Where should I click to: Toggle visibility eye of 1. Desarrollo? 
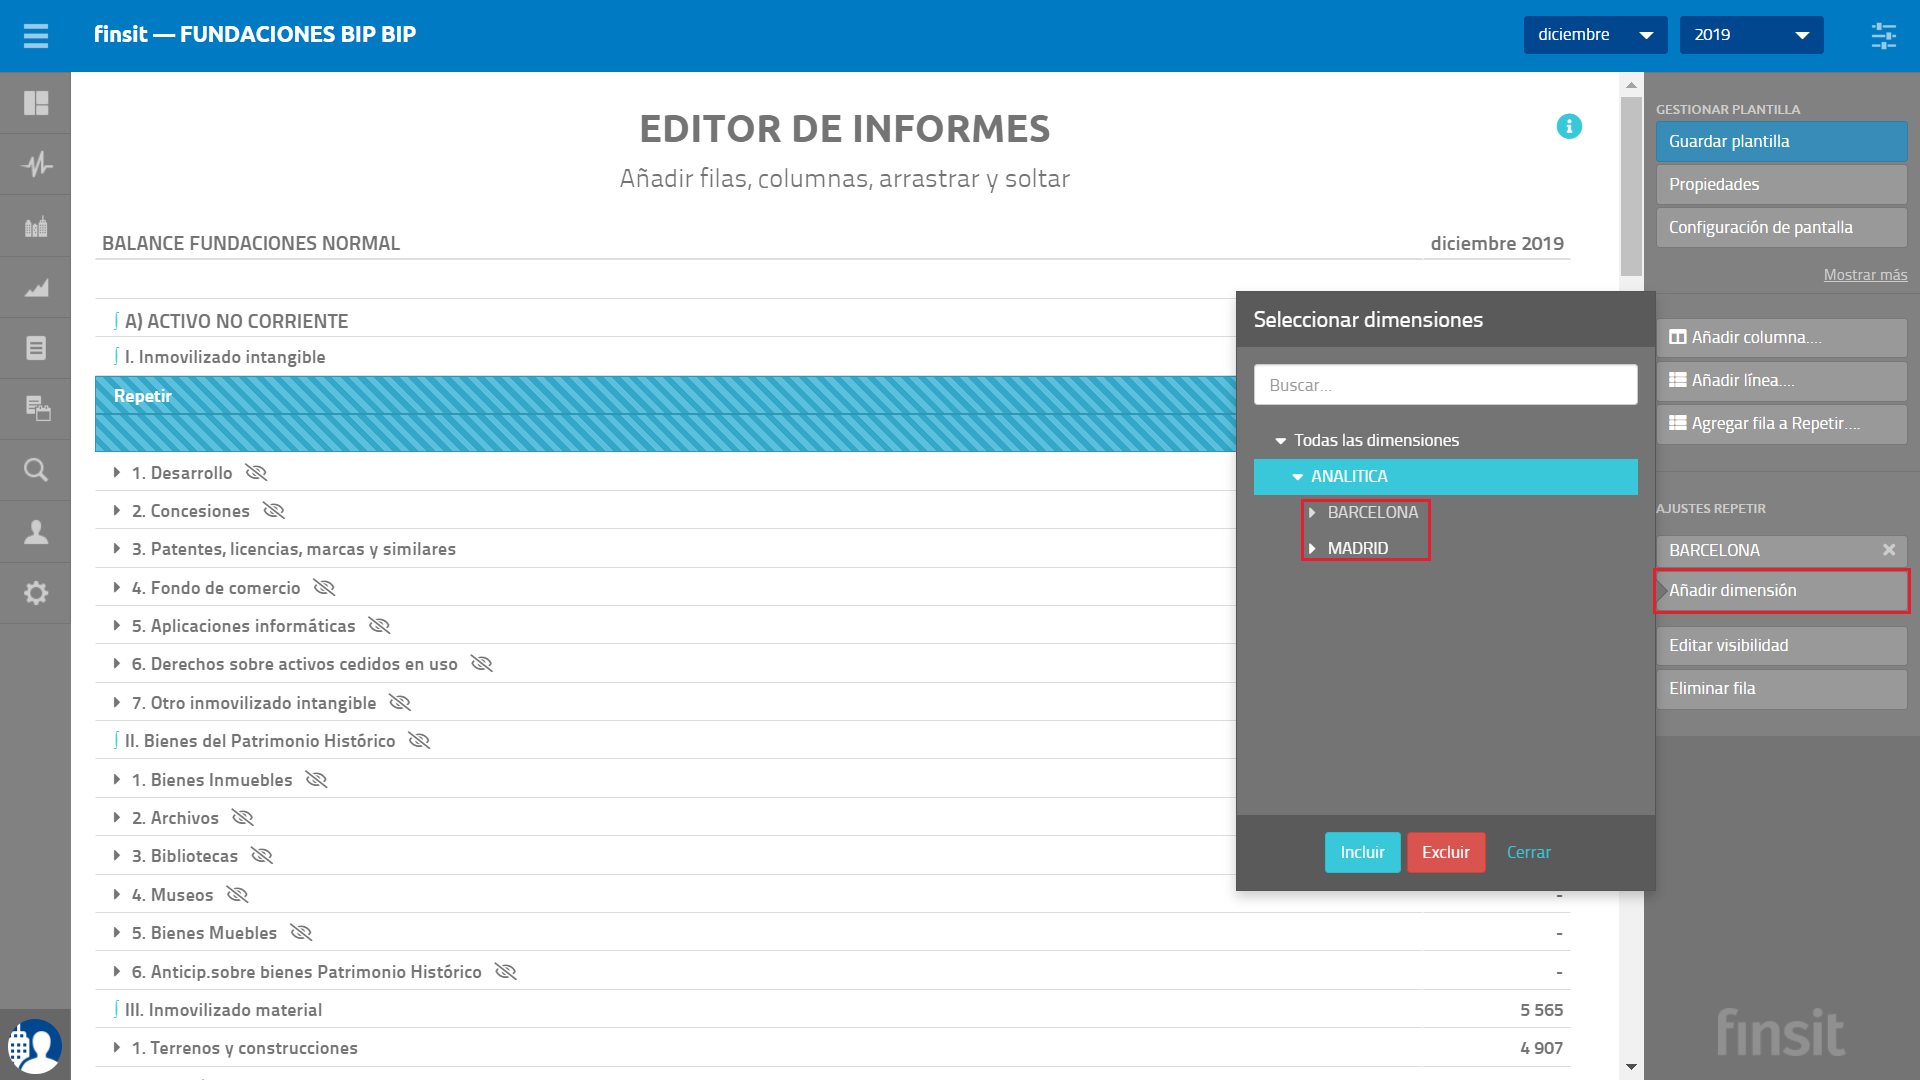[256, 473]
